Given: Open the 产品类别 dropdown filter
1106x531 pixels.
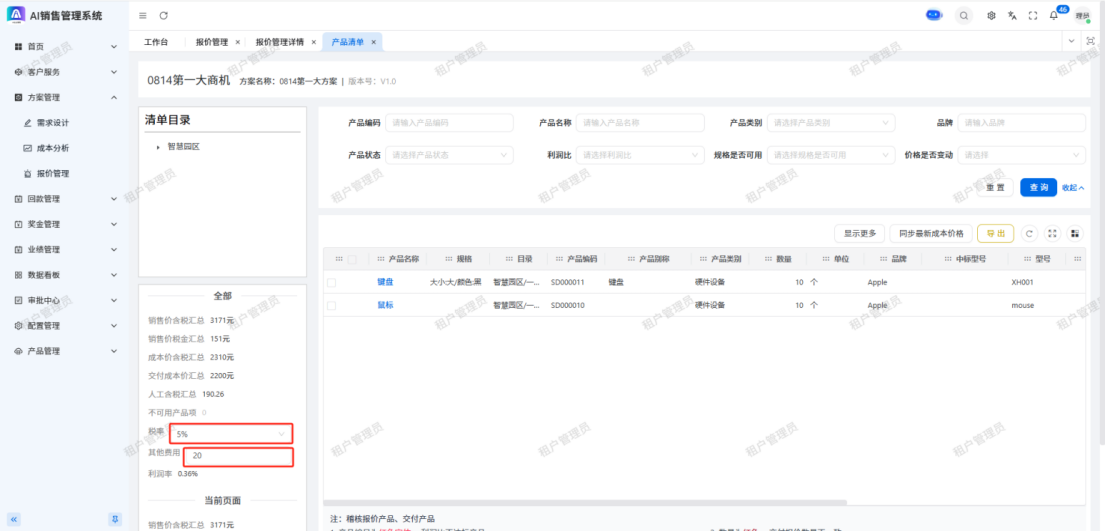Looking at the screenshot, I should [x=831, y=122].
